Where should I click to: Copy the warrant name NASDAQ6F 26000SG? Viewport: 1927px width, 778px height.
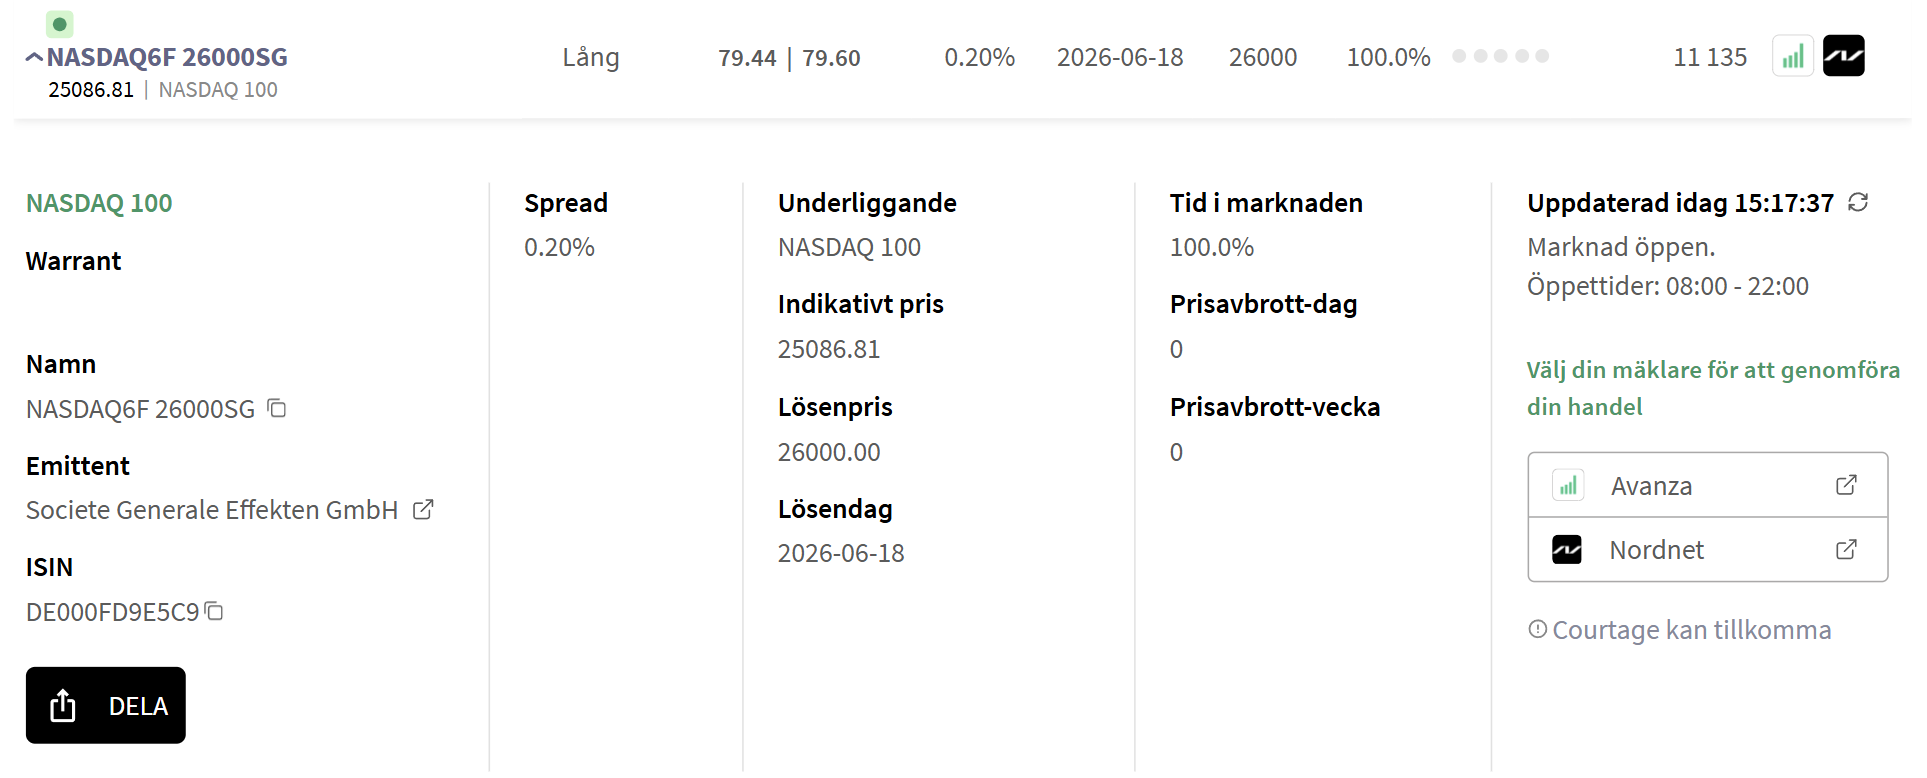pos(277,408)
